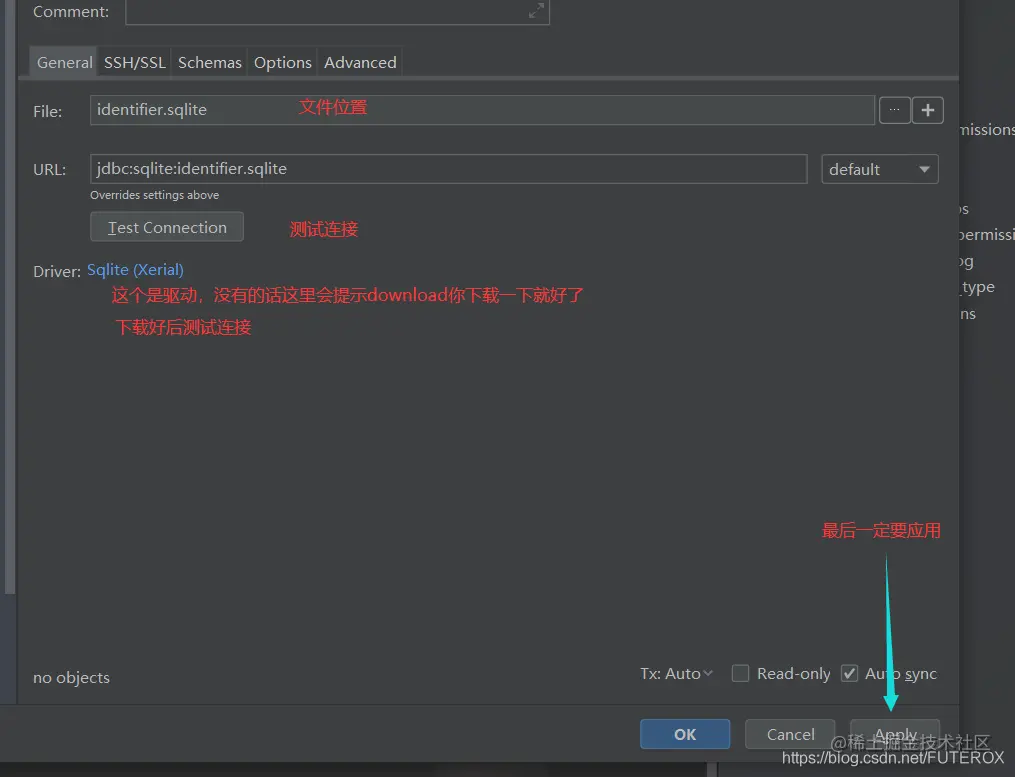Click the plus button beside File field
Viewport: 1015px width, 777px height.
[x=928, y=110]
